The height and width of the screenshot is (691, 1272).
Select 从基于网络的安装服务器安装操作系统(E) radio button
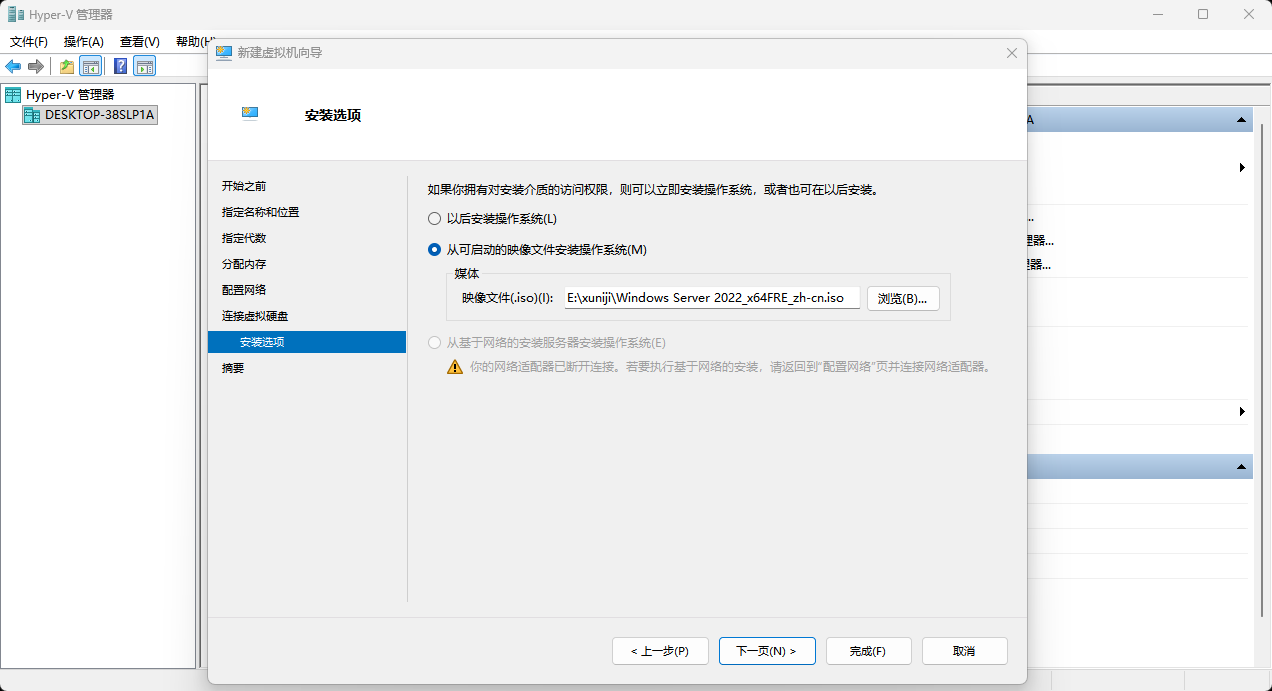[434, 342]
